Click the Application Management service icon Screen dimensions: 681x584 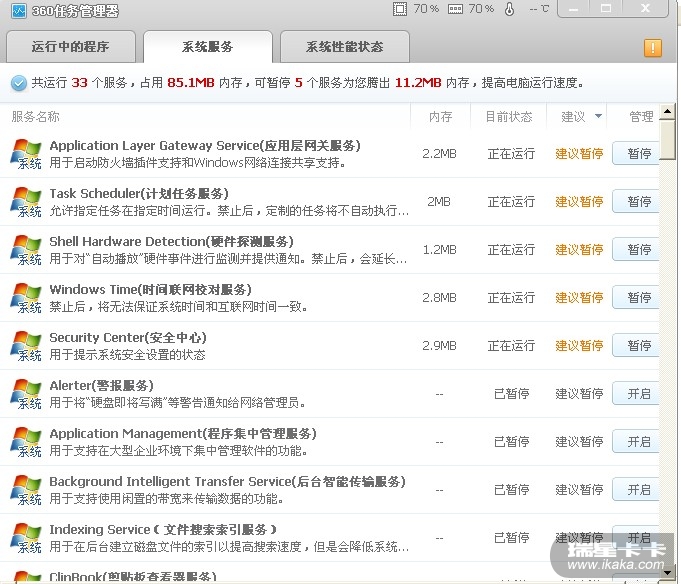coord(26,442)
